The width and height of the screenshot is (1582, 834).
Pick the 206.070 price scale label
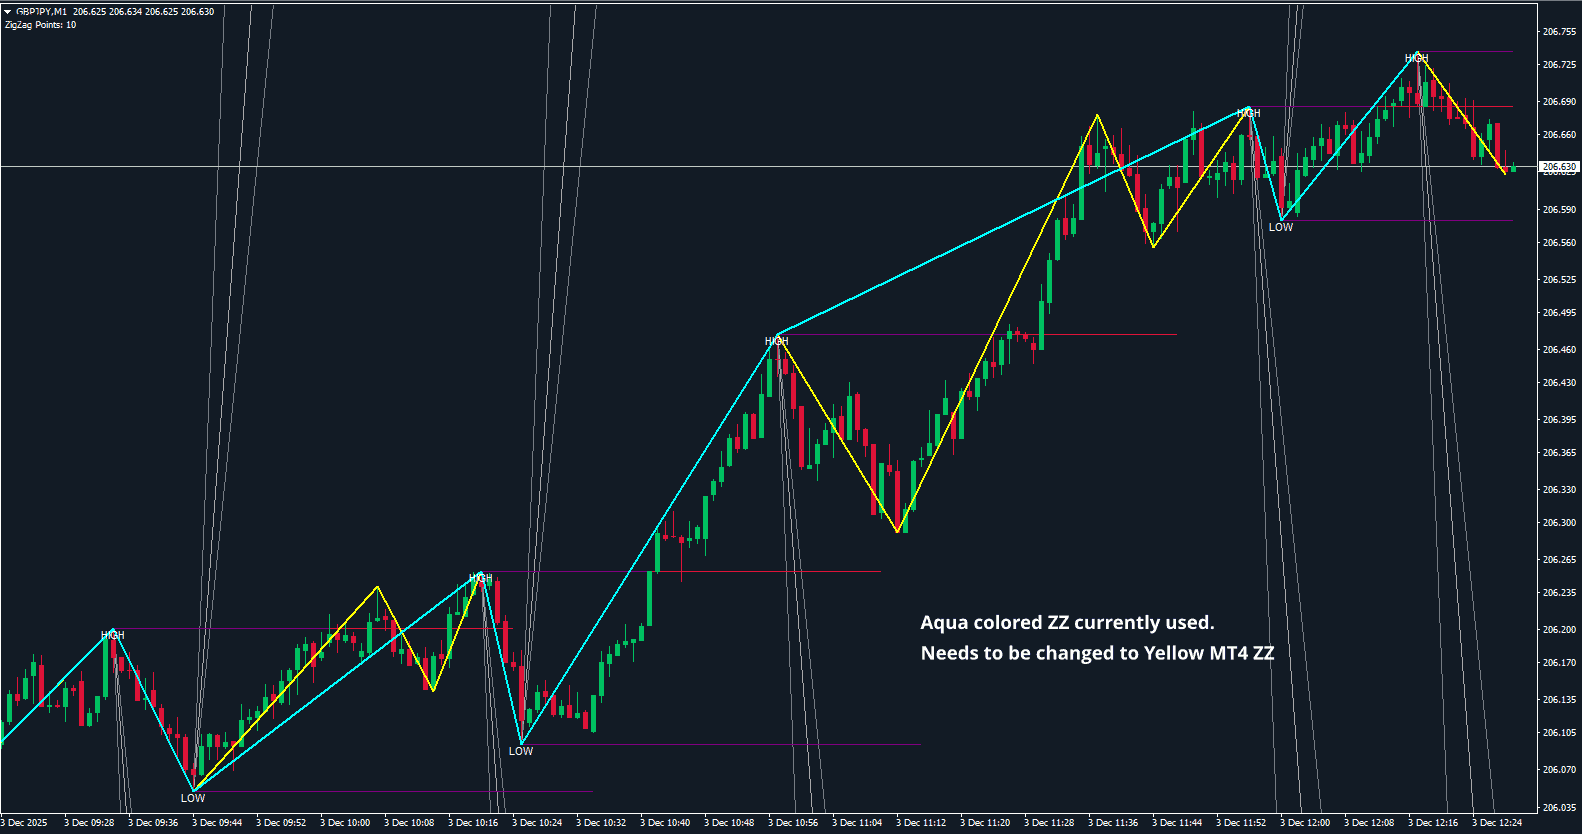1559,770
